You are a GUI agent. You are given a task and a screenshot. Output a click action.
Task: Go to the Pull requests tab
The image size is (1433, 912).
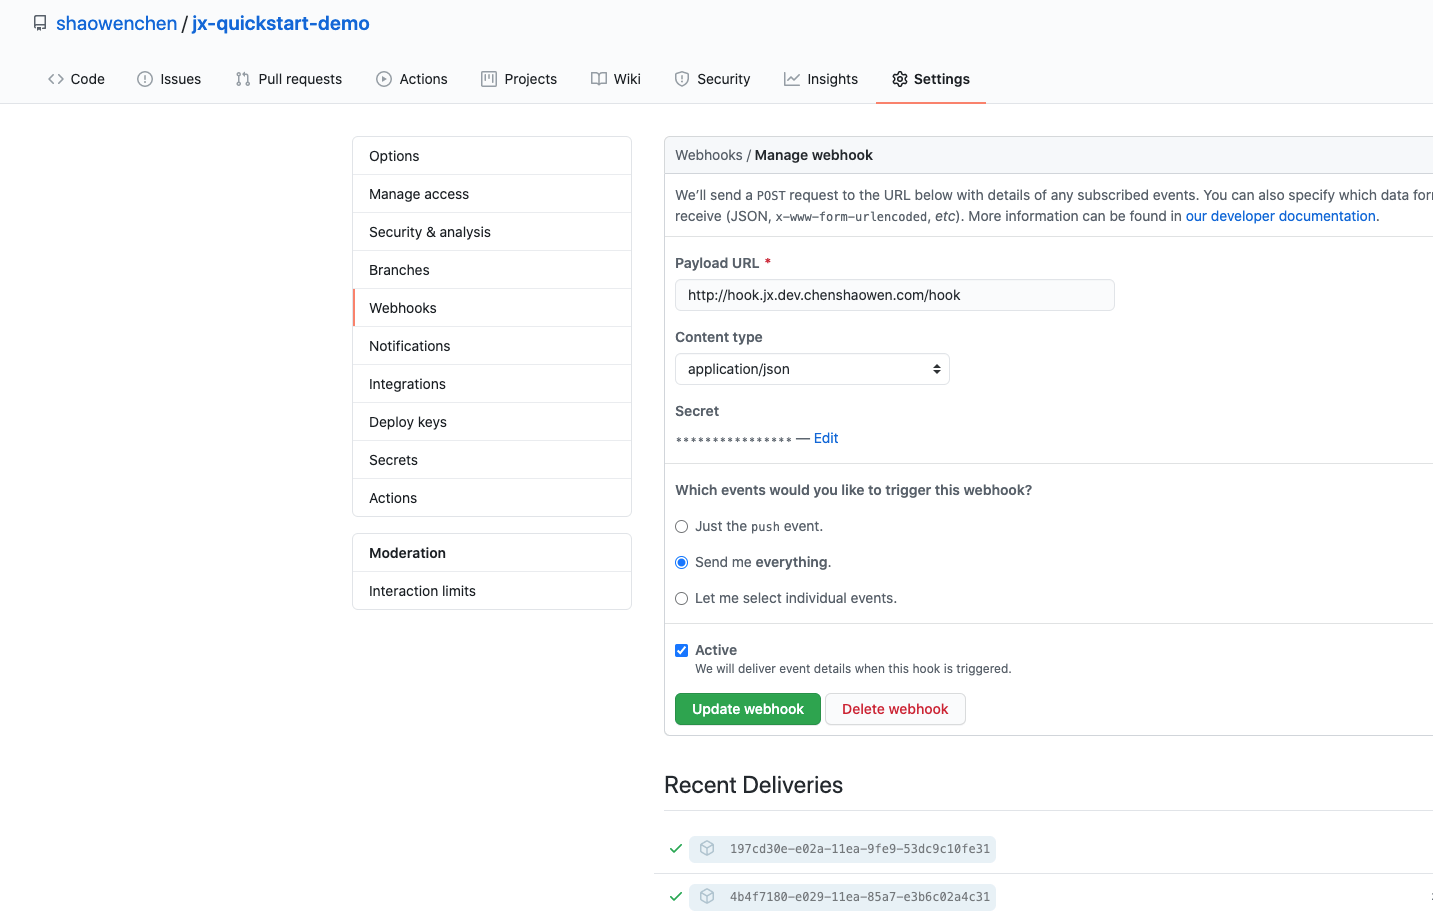pyautogui.click(x=289, y=79)
